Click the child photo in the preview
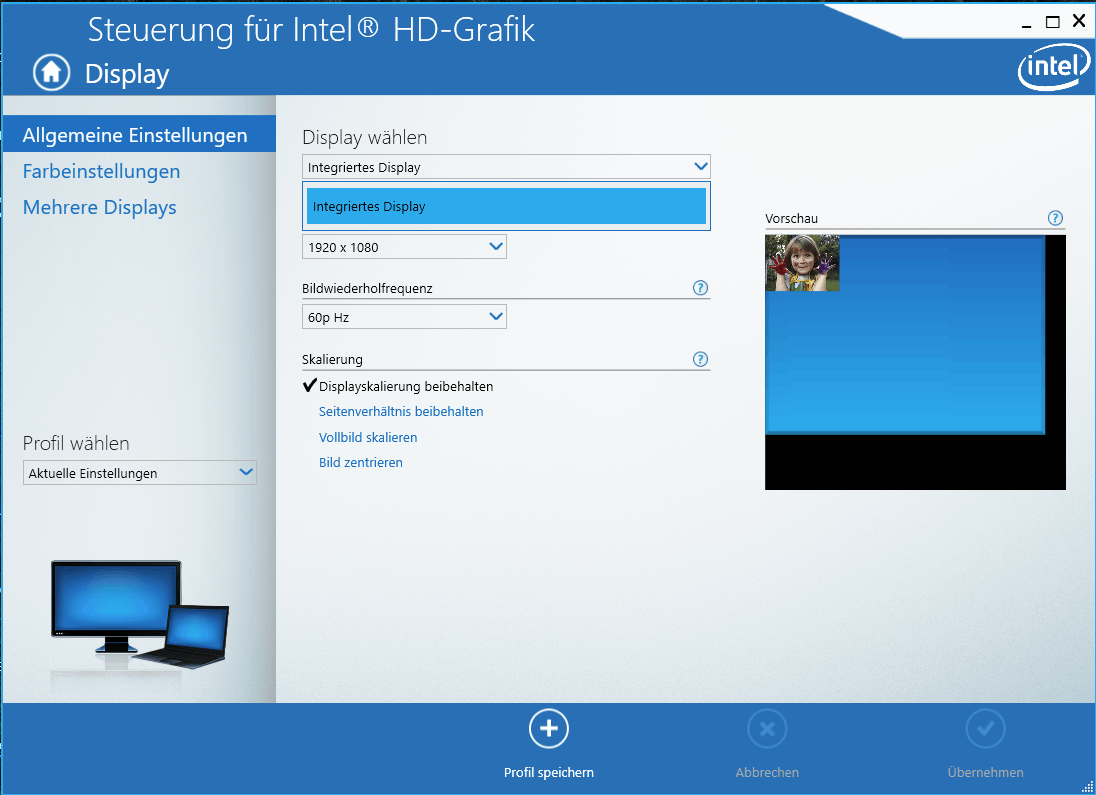Viewport: 1096px width, 795px height. click(802, 263)
